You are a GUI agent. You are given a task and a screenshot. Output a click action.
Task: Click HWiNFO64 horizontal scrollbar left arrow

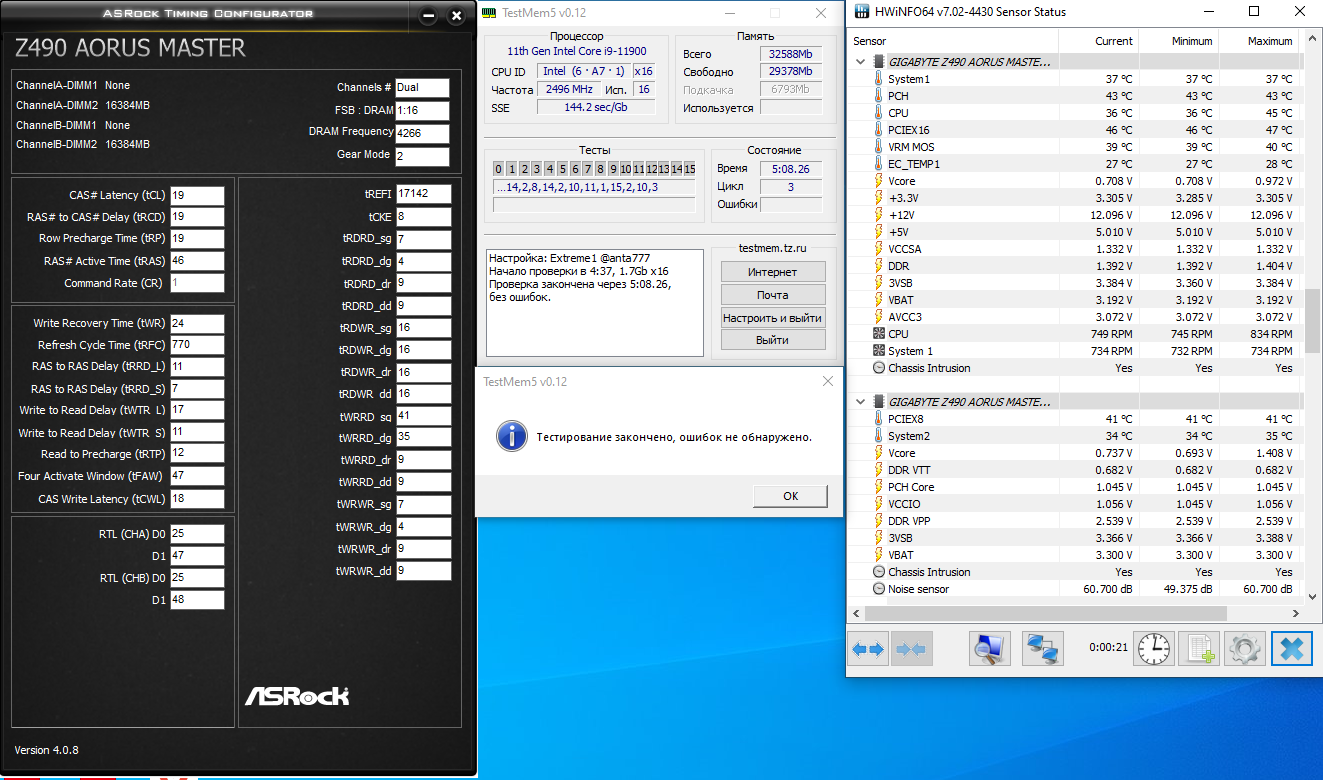(856, 613)
